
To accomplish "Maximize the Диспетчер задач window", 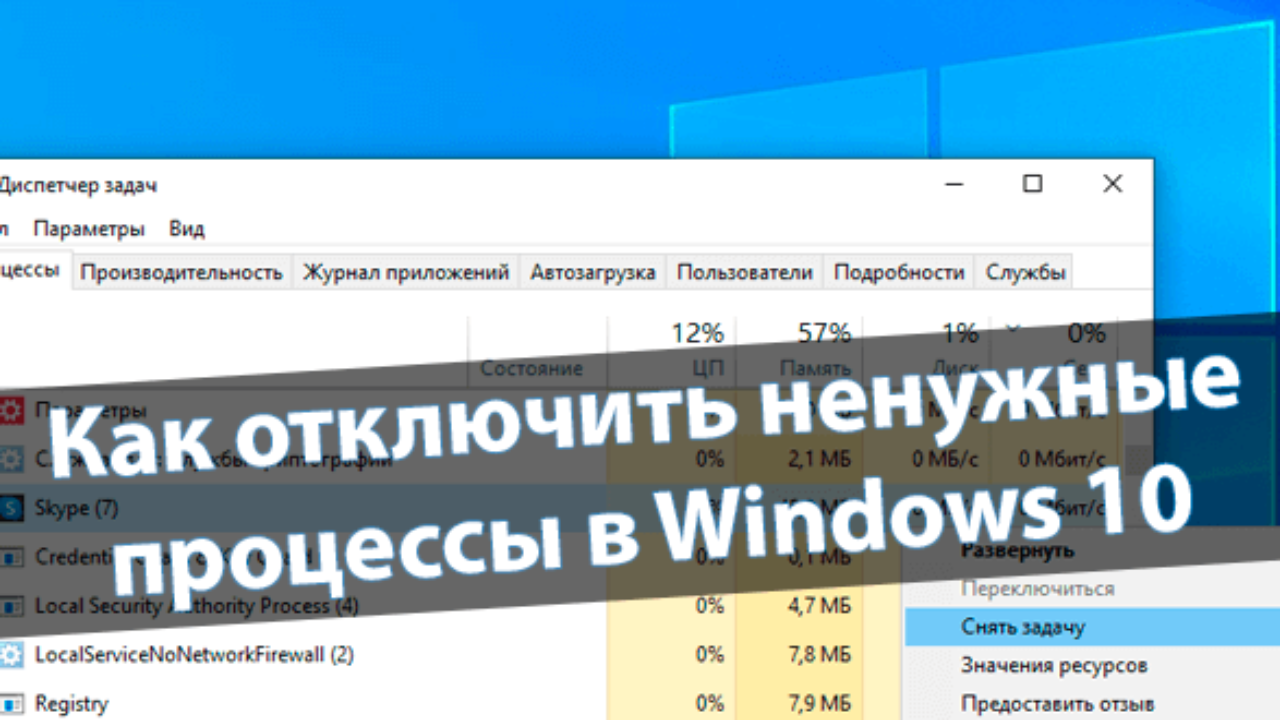I will (1033, 184).
